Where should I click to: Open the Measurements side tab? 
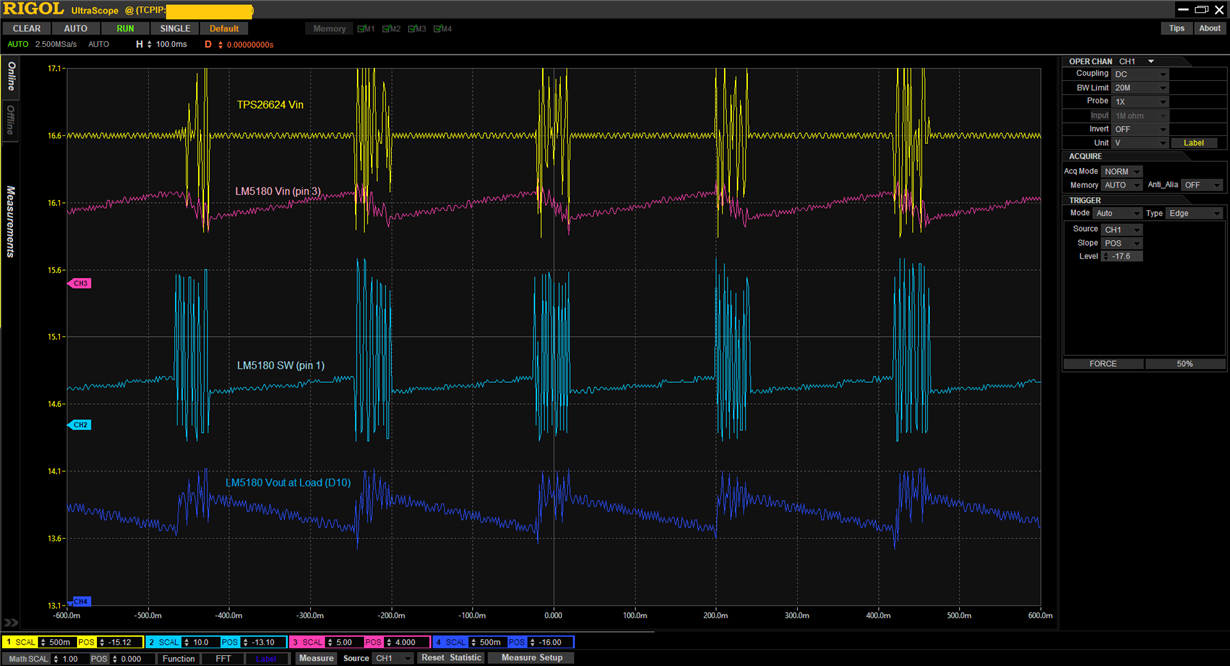click(x=11, y=222)
